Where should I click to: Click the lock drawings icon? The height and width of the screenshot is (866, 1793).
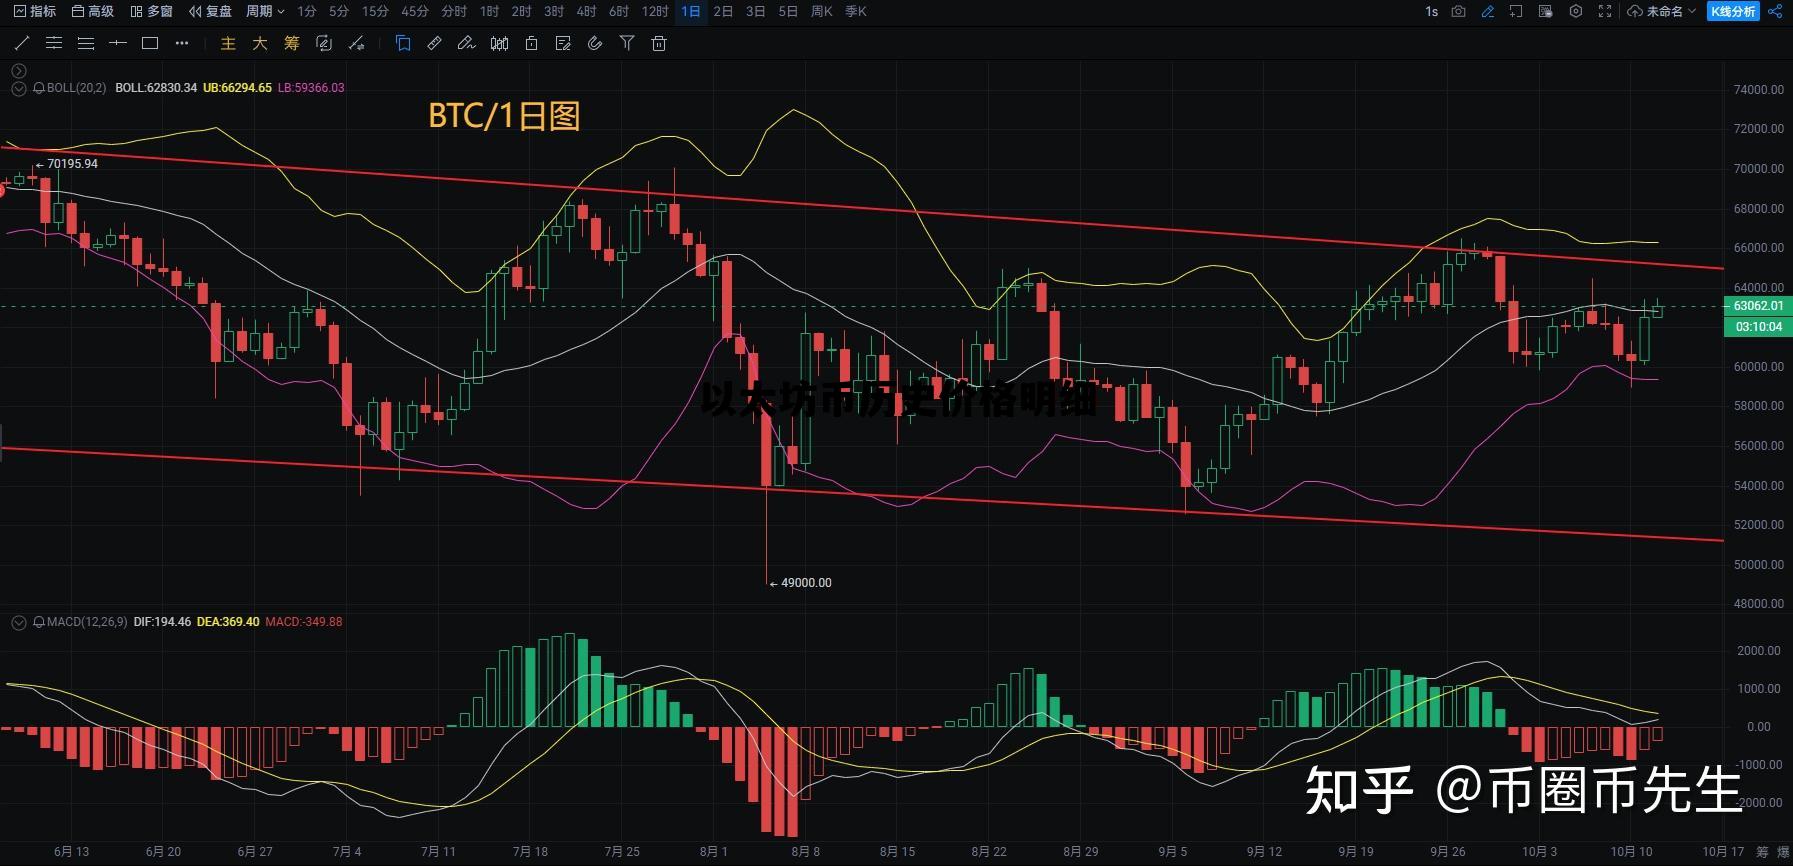tap(531, 43)
